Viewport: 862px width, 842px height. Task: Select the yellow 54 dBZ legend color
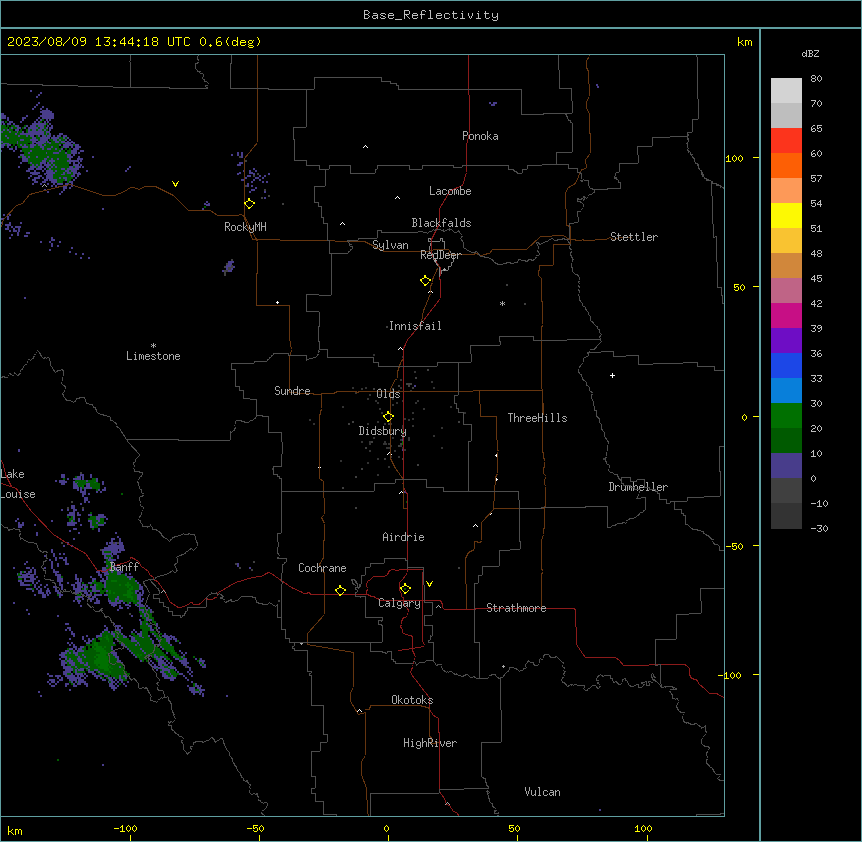point(786,215)
